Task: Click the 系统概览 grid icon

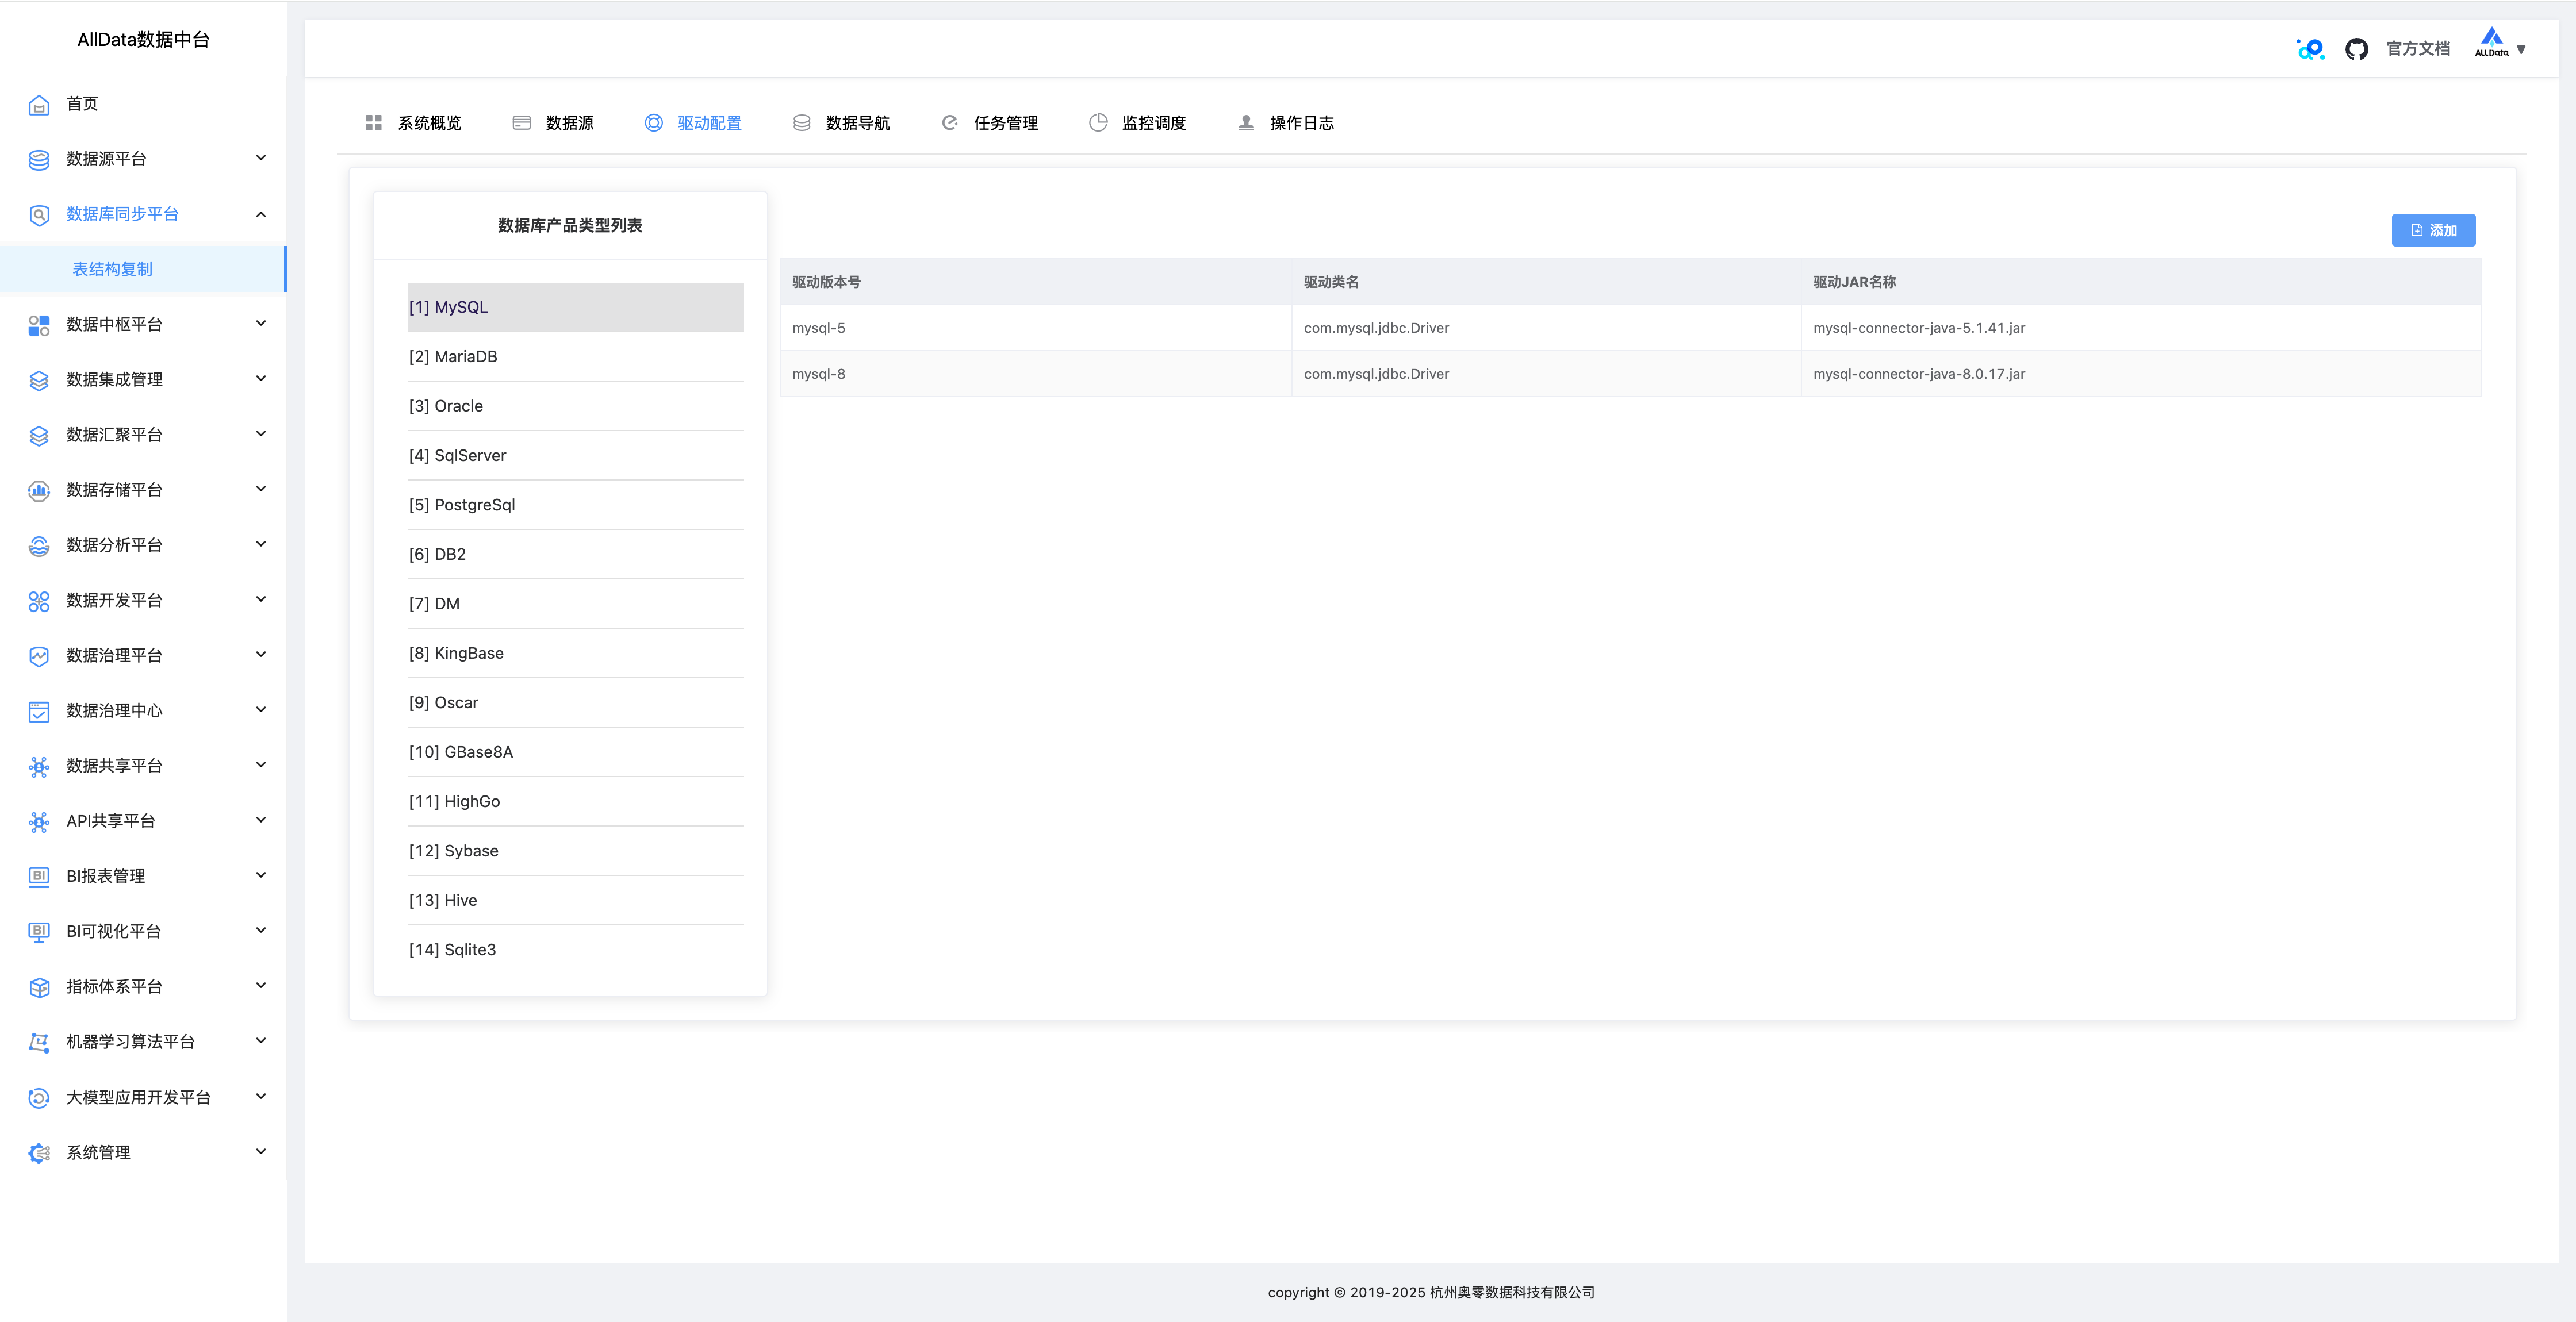Action: click(374, 123)
